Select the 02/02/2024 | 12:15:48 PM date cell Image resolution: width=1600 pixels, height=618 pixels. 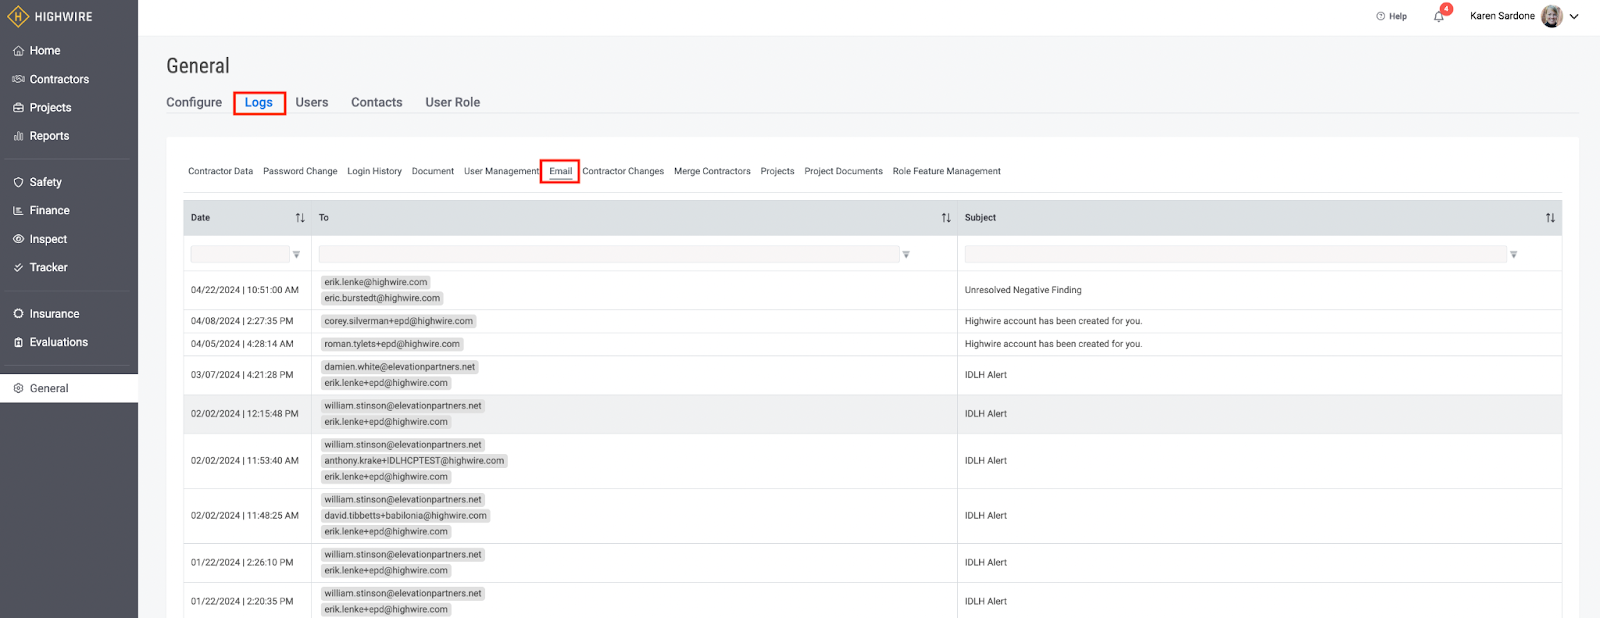click(x=245, y=414)
